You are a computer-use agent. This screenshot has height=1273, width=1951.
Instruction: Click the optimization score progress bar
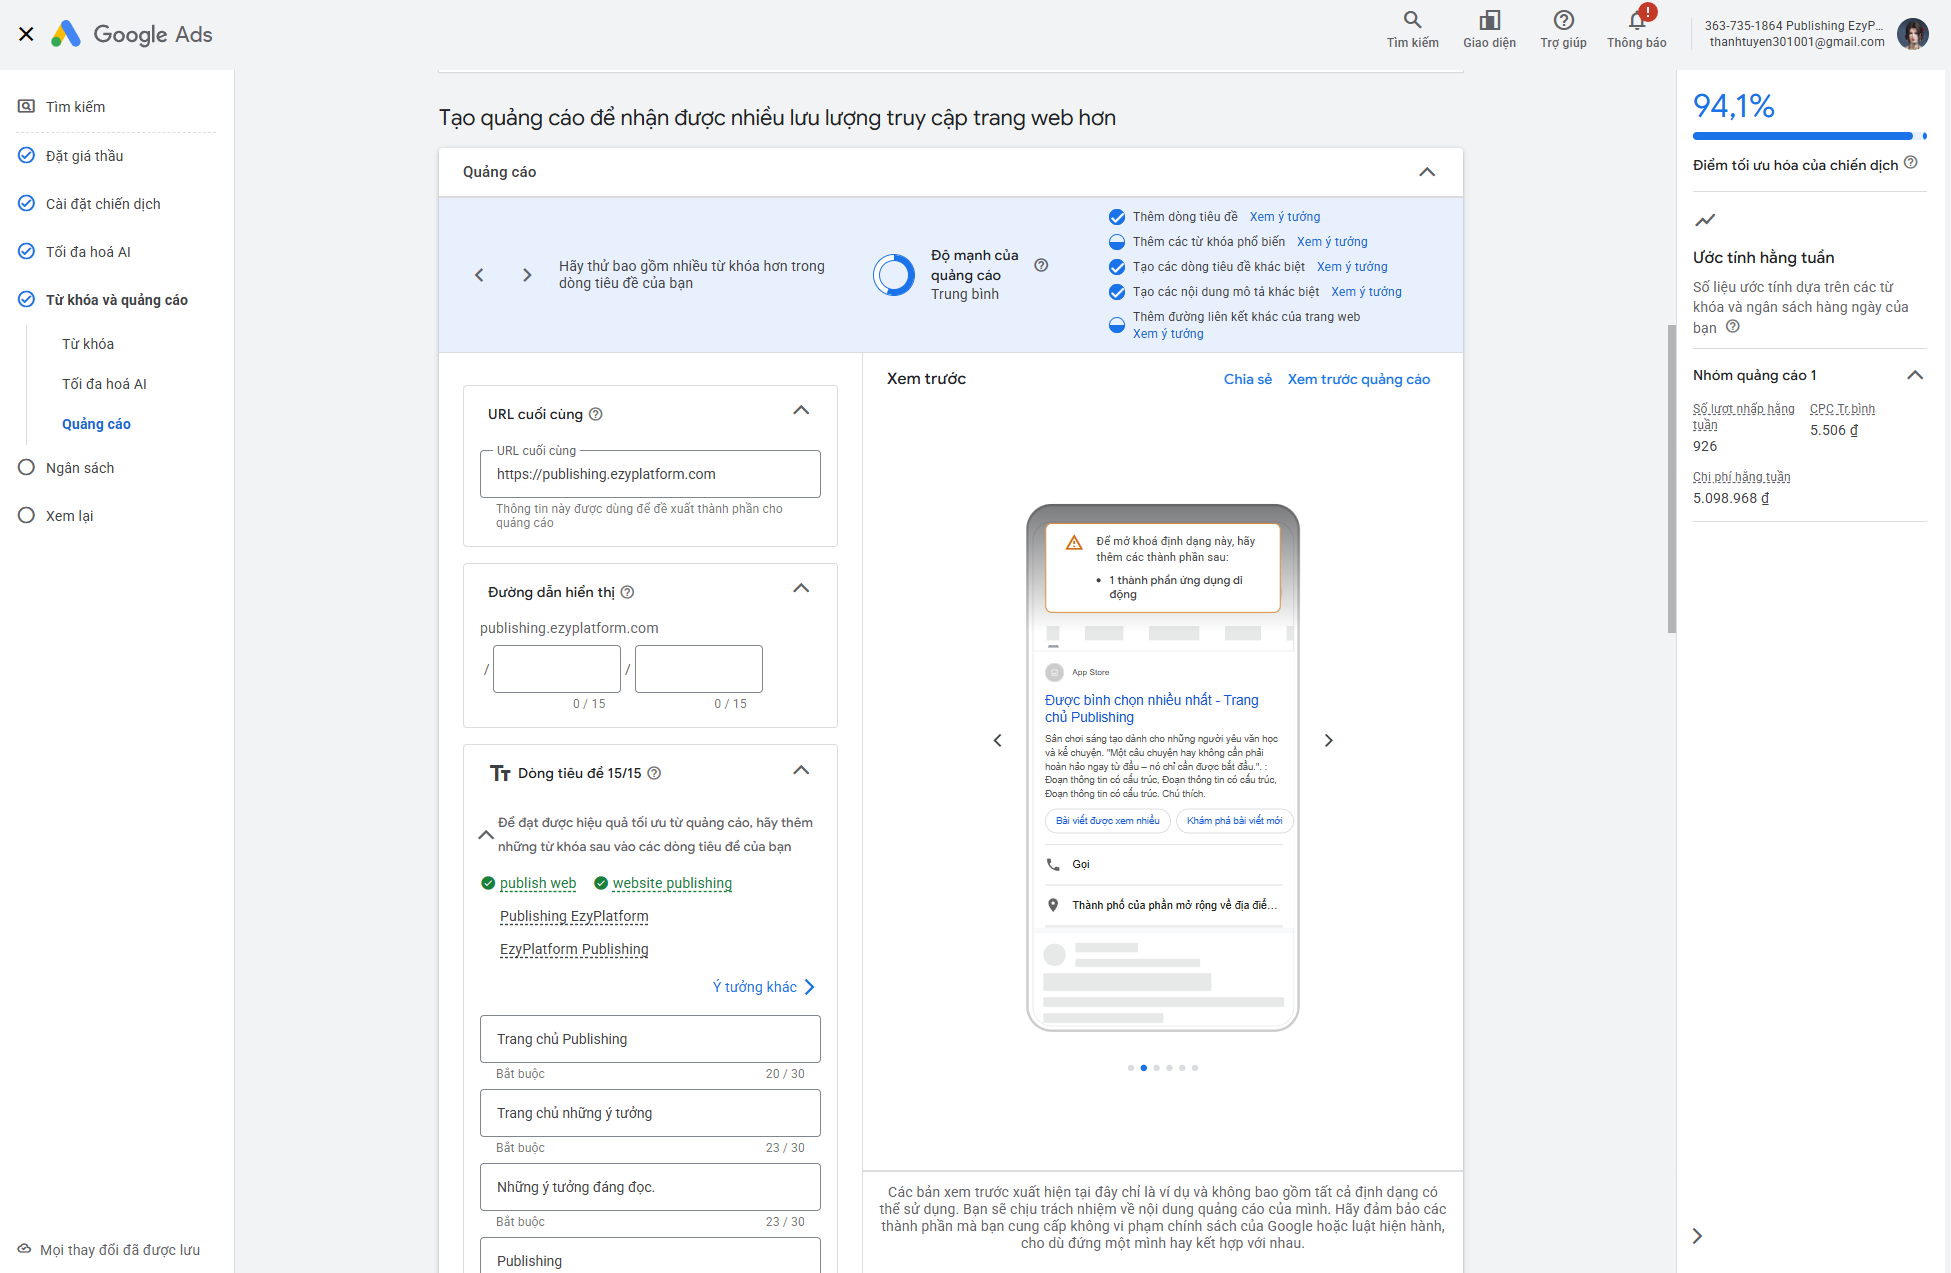pos(1810,136)
